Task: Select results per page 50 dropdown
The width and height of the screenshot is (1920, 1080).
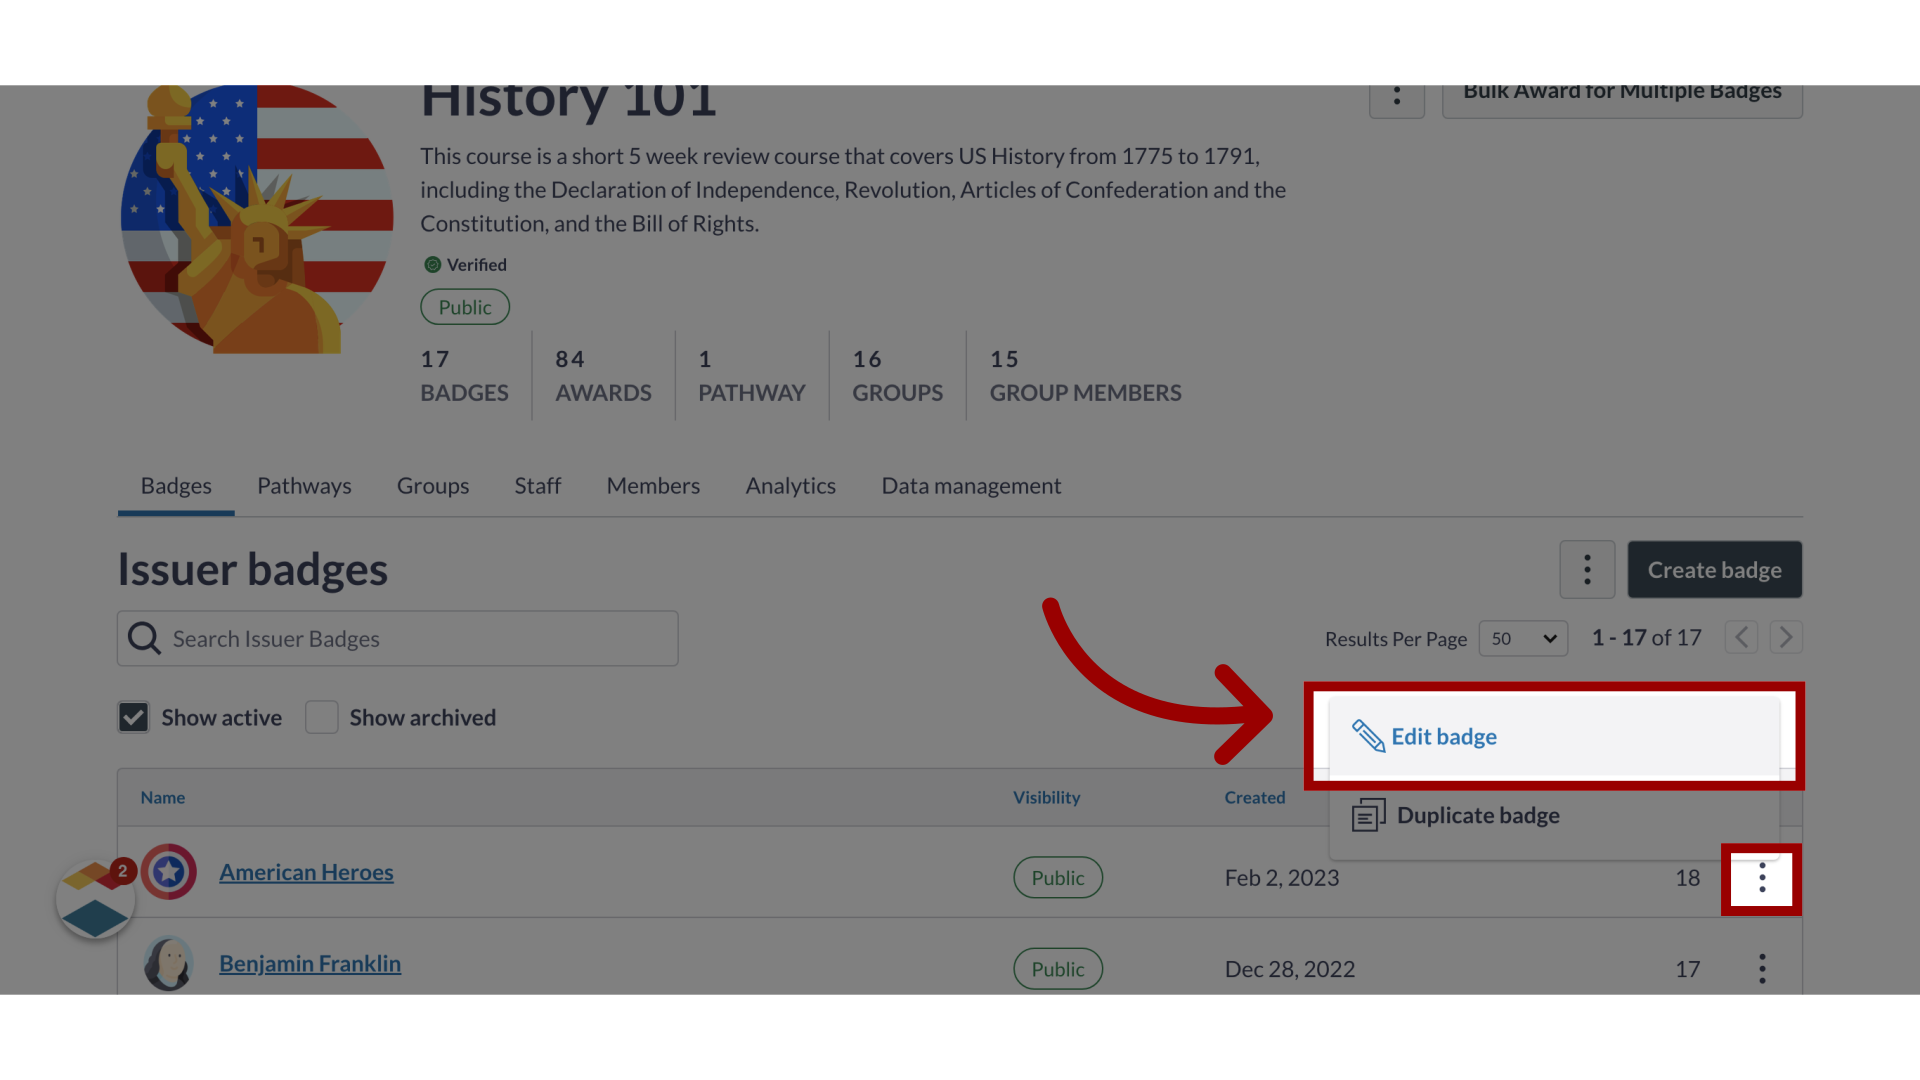Action: click(x=1523, y=637)
